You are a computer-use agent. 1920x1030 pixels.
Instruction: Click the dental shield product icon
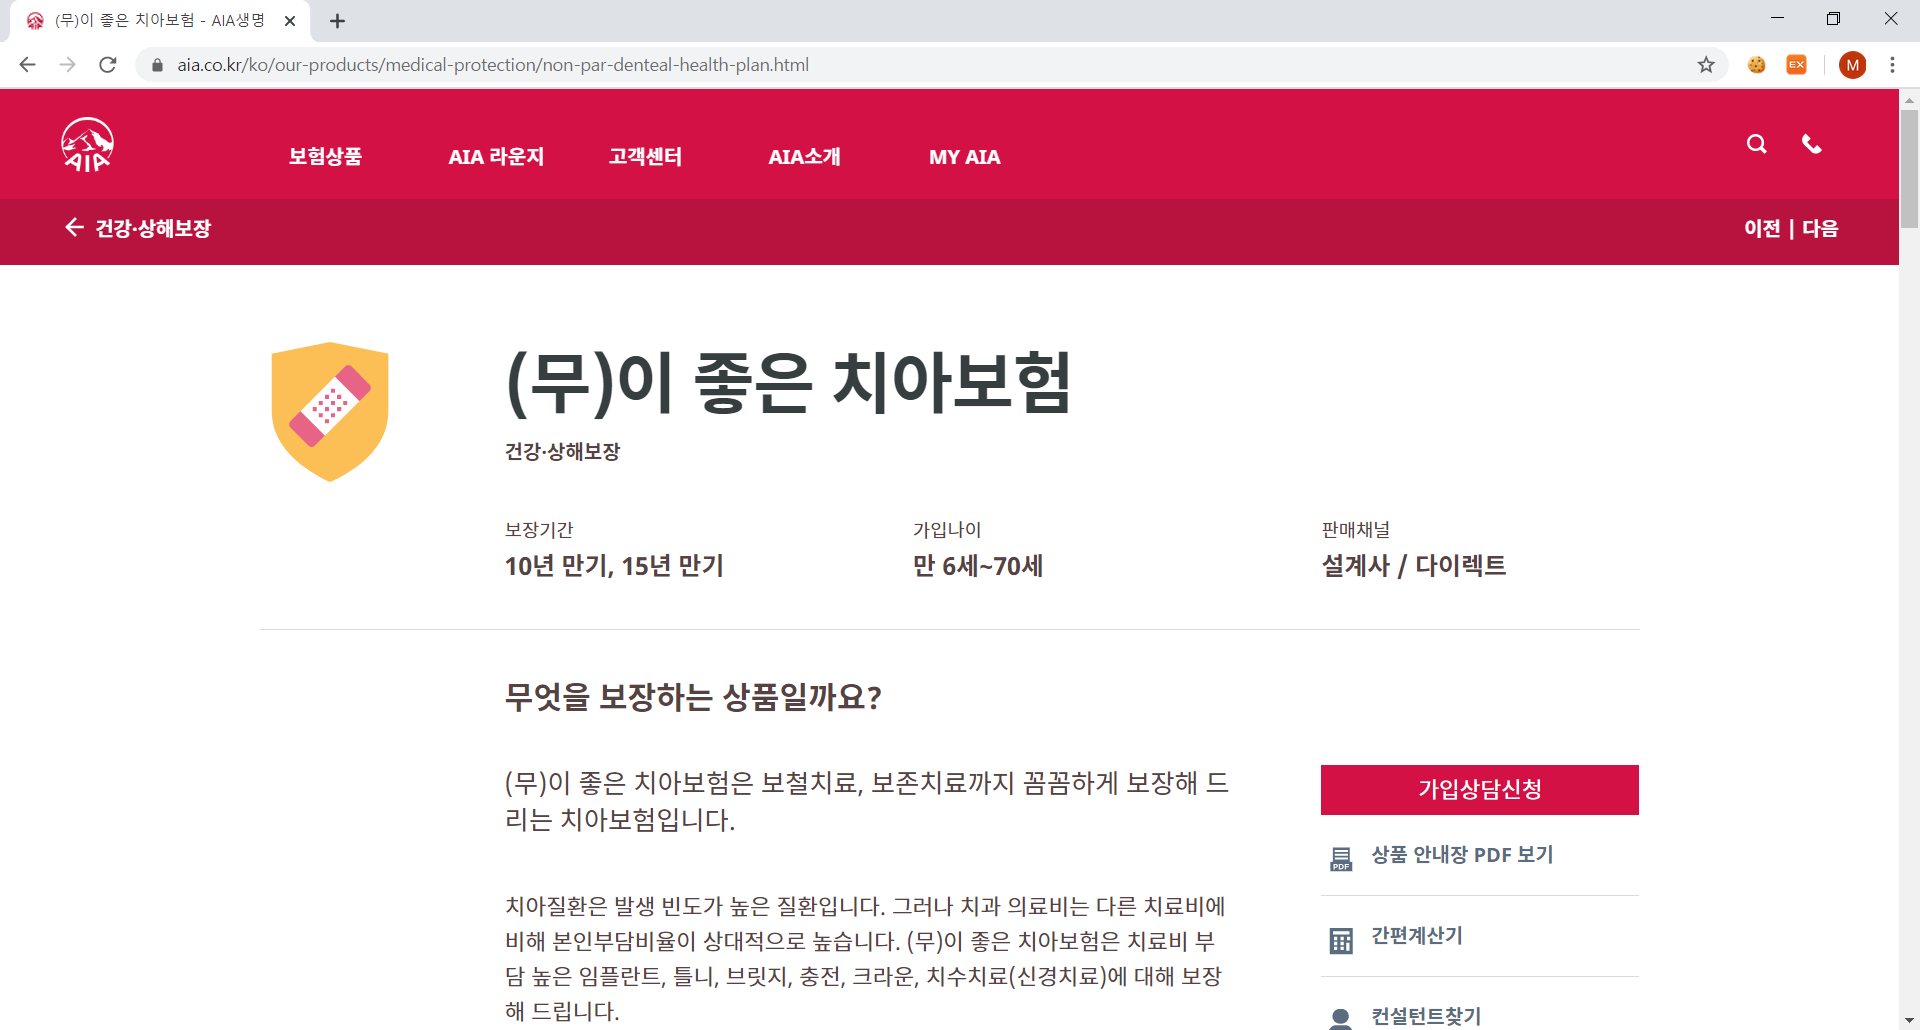pos(330,411)
